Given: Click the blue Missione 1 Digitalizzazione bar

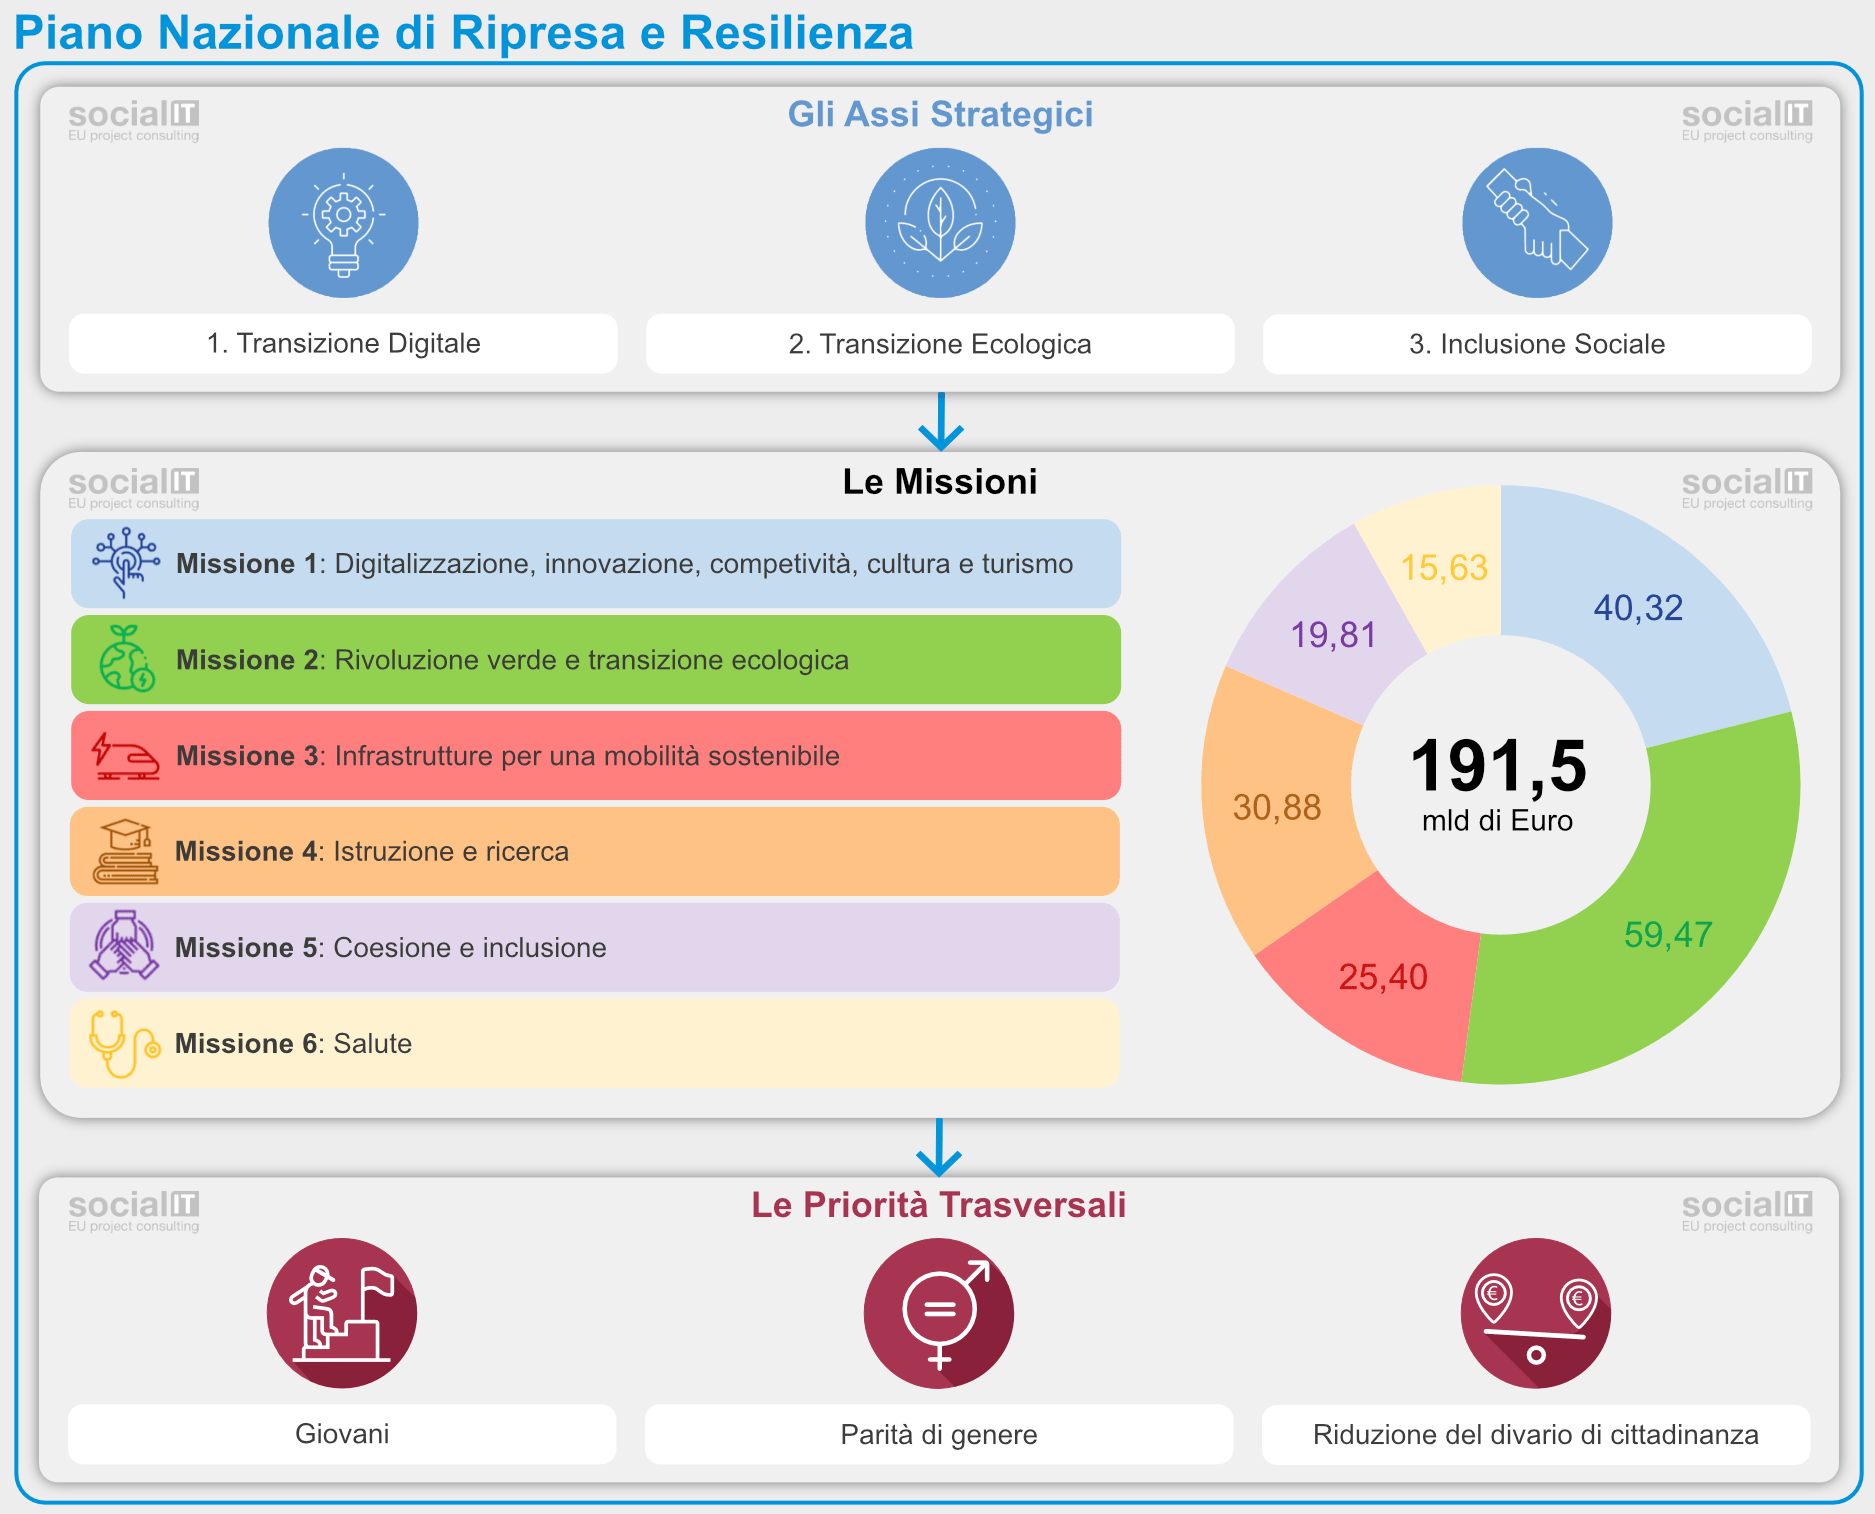Looking at the screenshot, I should 596,563.
